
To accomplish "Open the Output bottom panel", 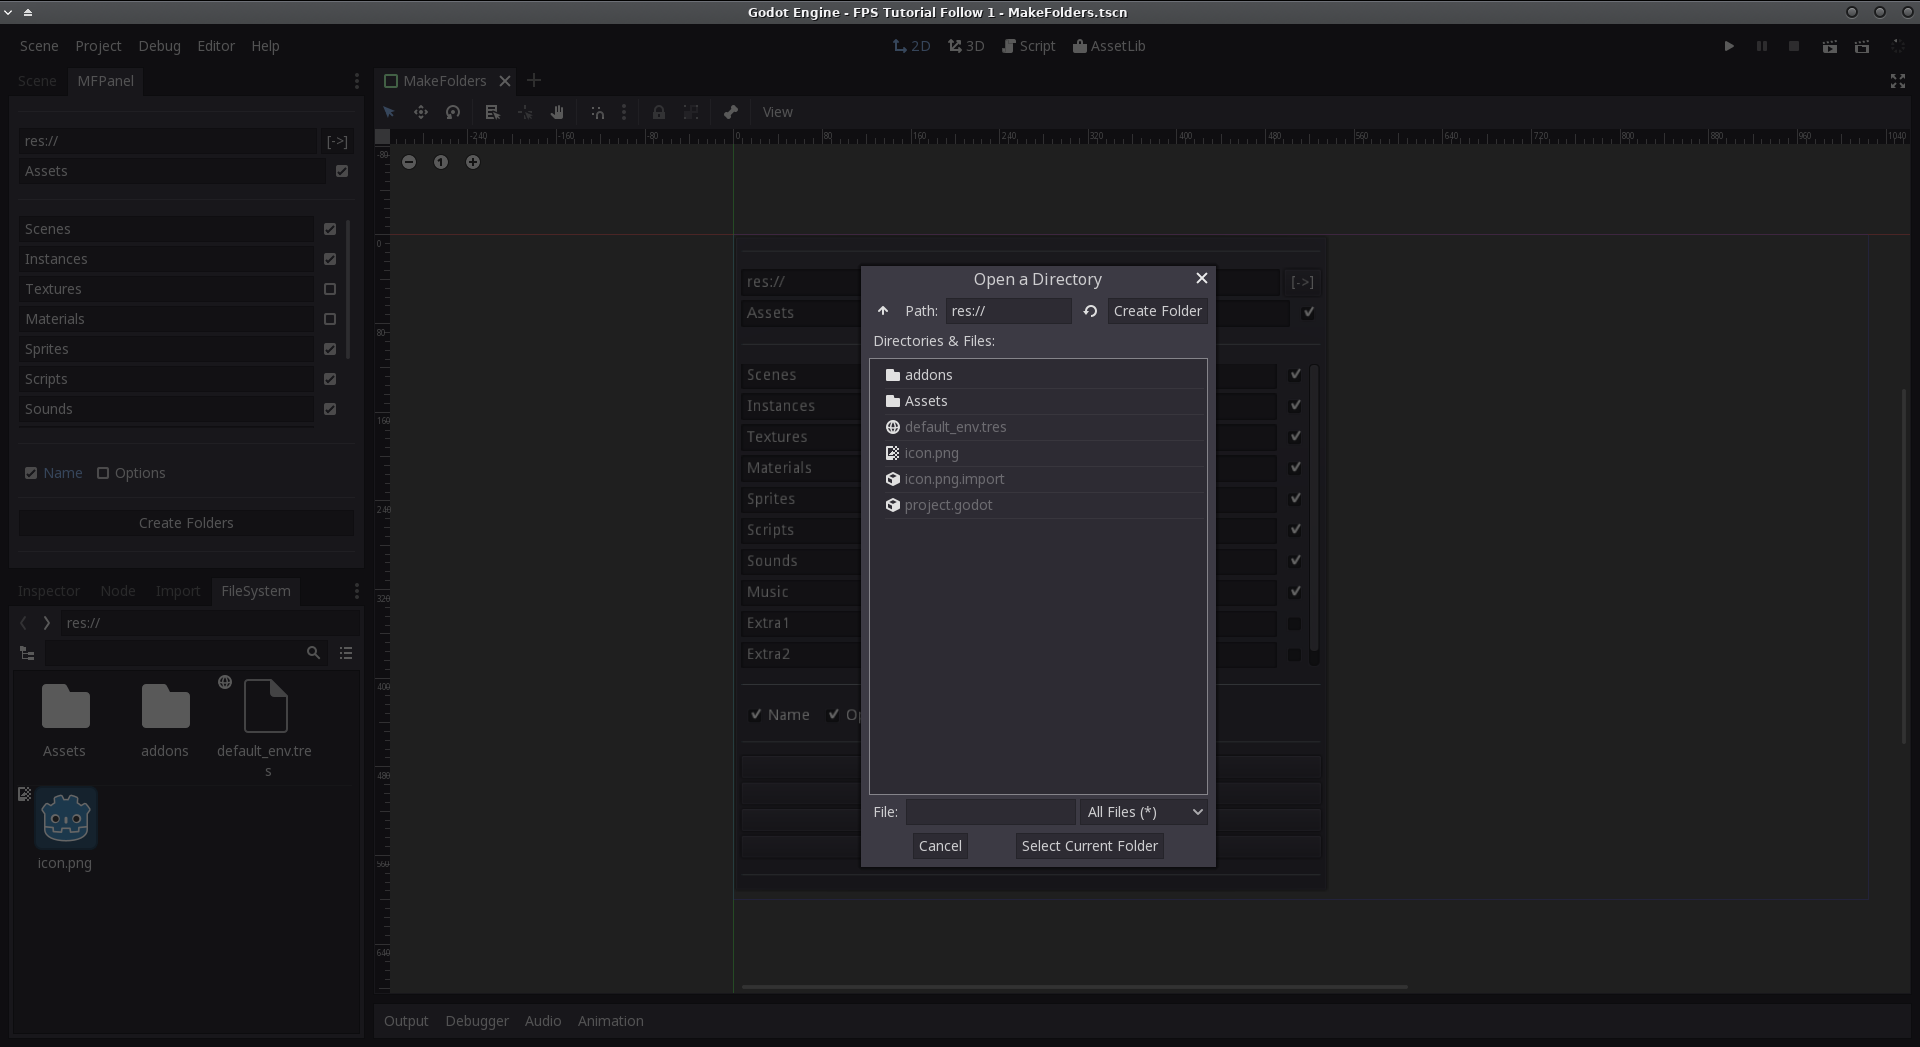I will tap(406, 1021).
